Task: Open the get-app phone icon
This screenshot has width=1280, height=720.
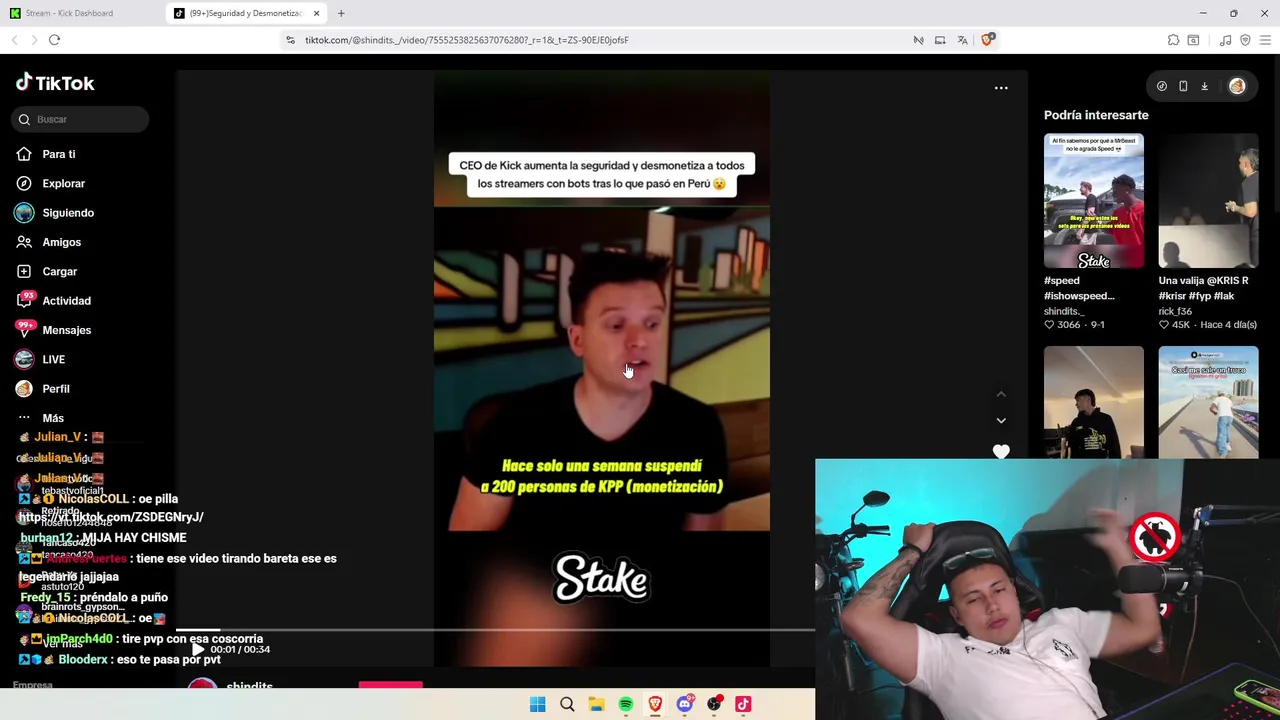Action: click(x=1183, y=86)
